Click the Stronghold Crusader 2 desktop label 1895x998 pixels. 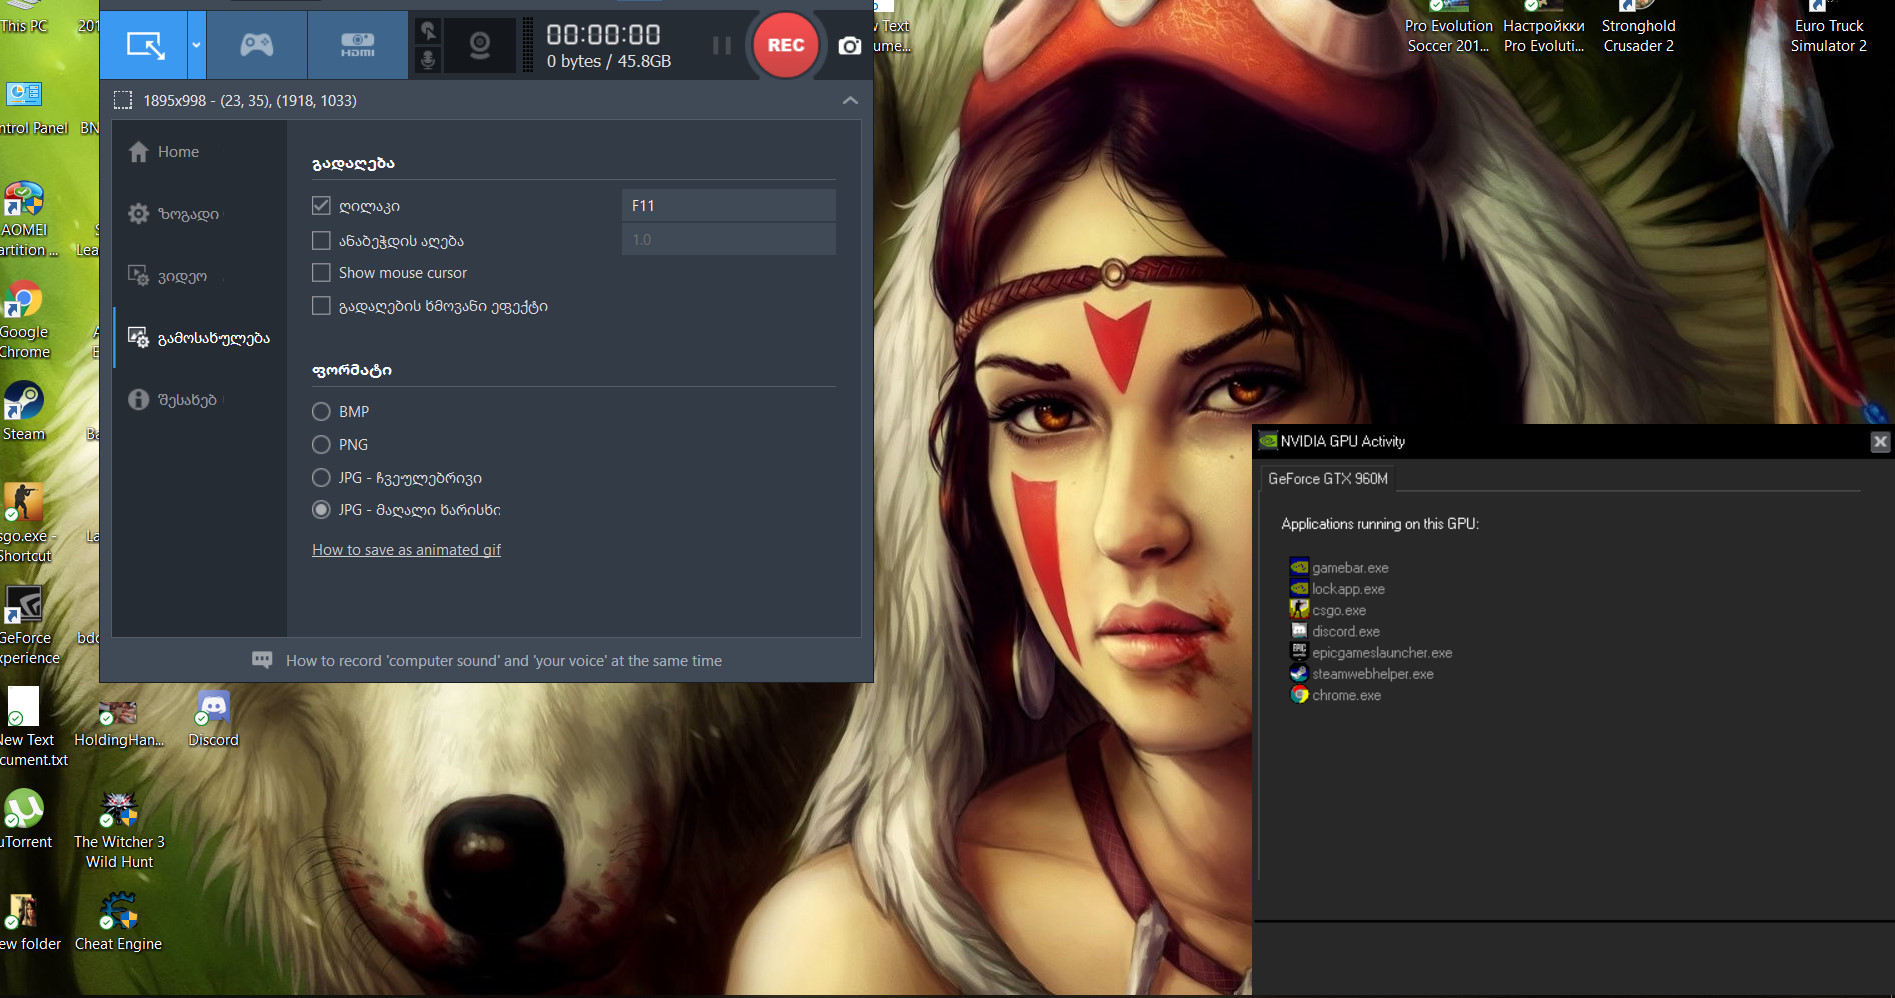pos(1638,36)
